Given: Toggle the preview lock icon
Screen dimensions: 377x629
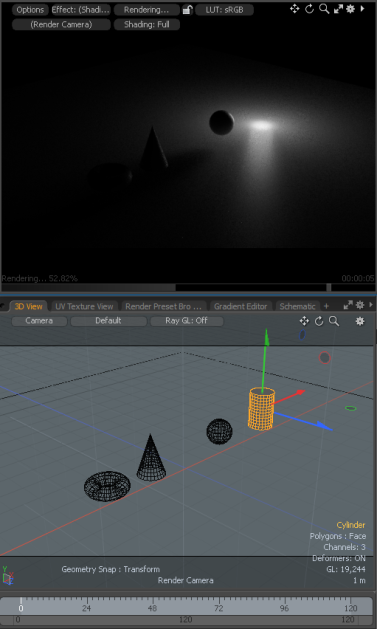Looking at the screenshot, I should coord(187,10).
